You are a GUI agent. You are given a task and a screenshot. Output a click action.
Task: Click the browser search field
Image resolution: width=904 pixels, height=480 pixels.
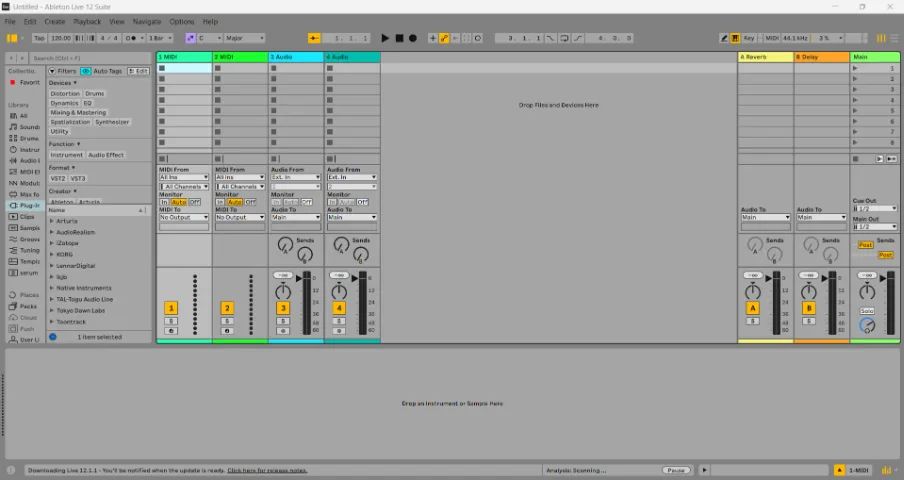point(90,58)
